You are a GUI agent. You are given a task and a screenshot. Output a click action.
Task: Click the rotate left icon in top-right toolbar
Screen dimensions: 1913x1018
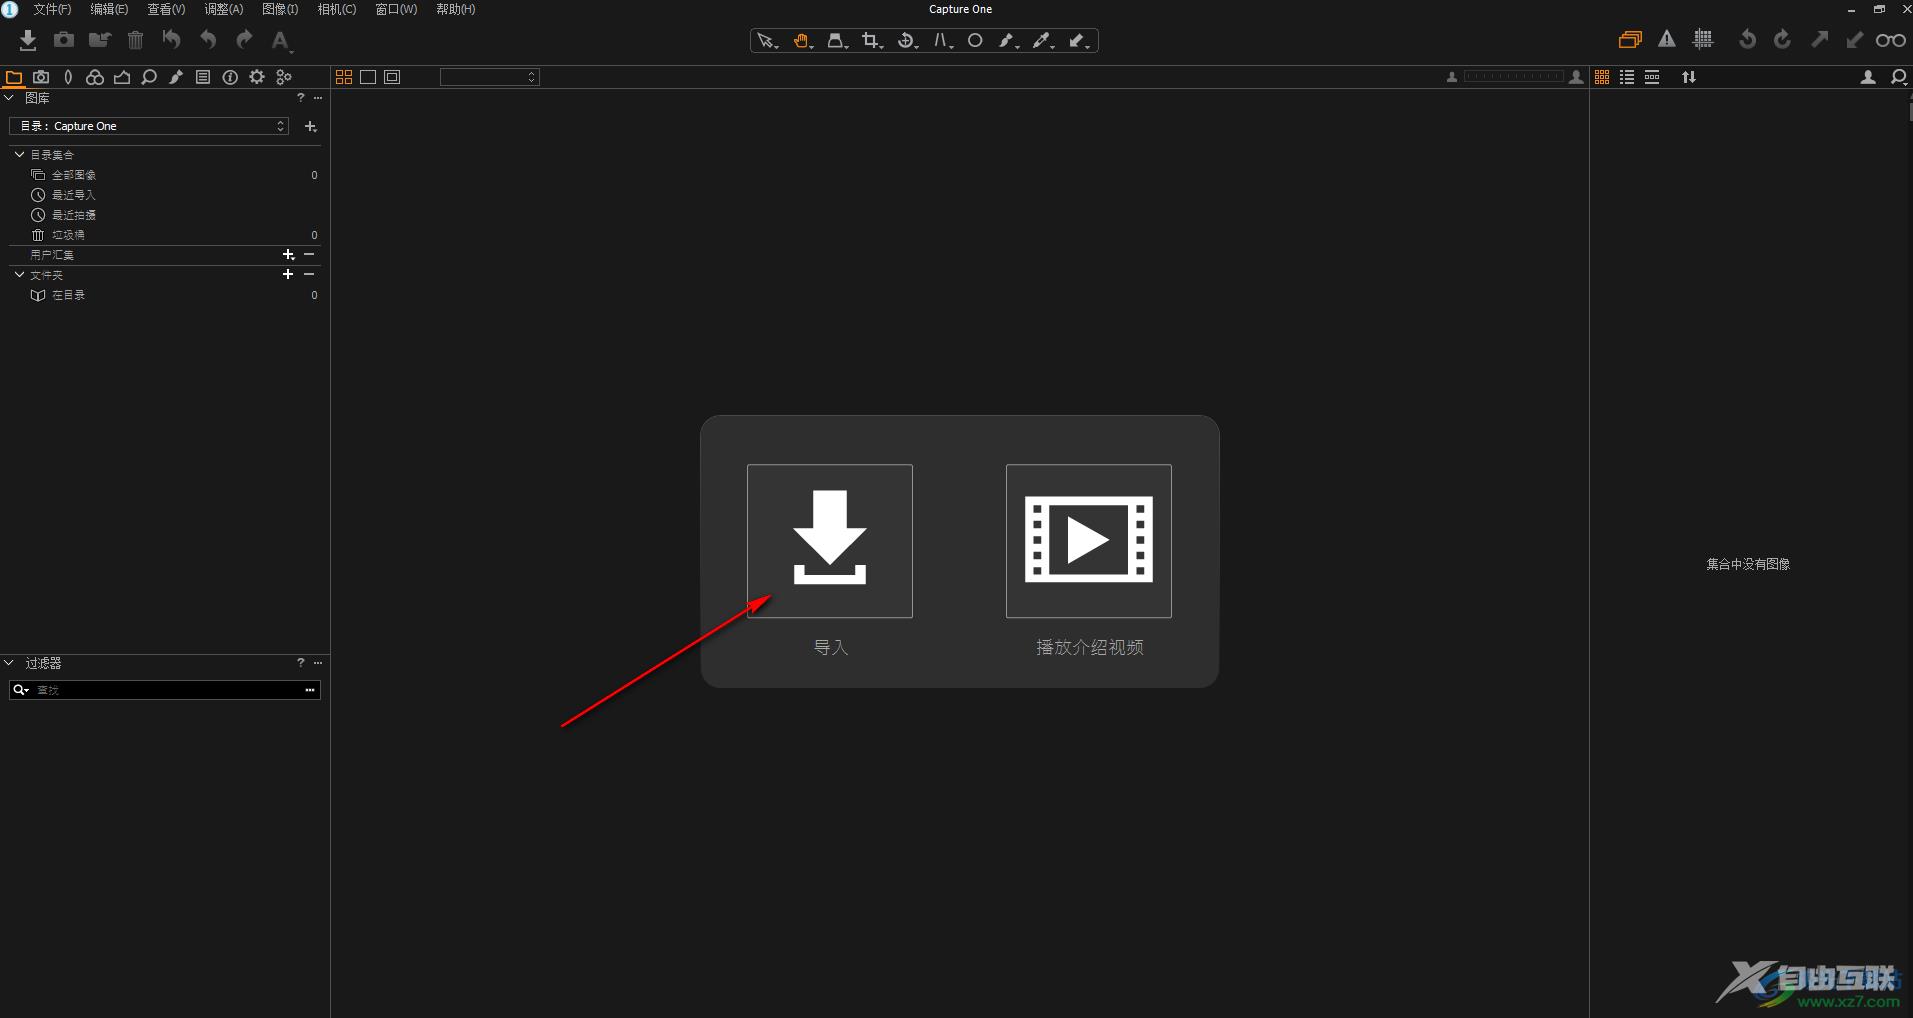tap(1747, 40)
